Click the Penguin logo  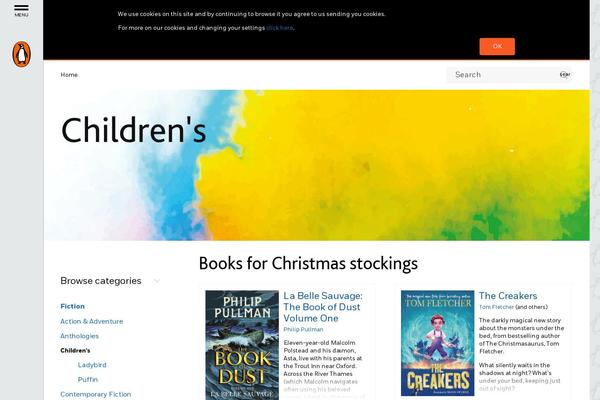tap(21, 54)
